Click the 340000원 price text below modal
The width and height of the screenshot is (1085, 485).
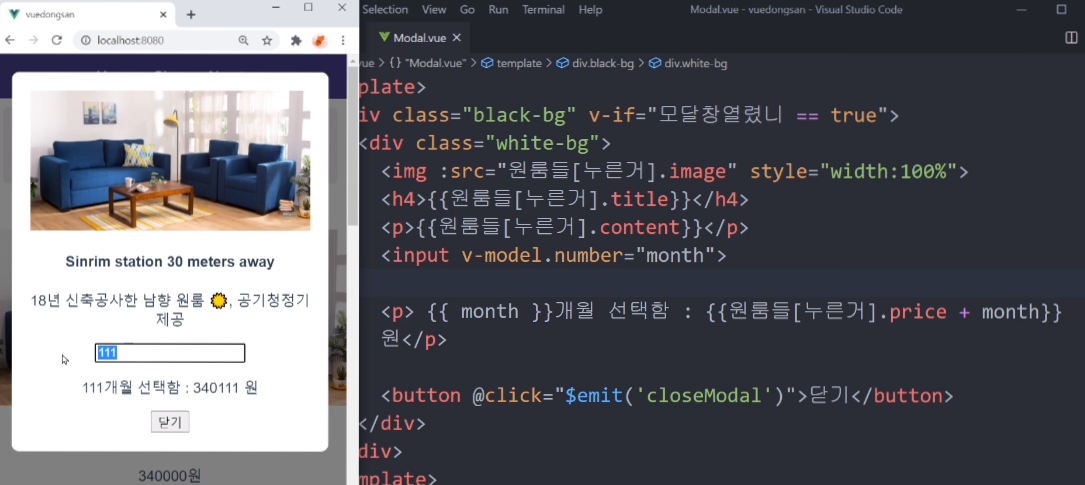click(170, 476)
